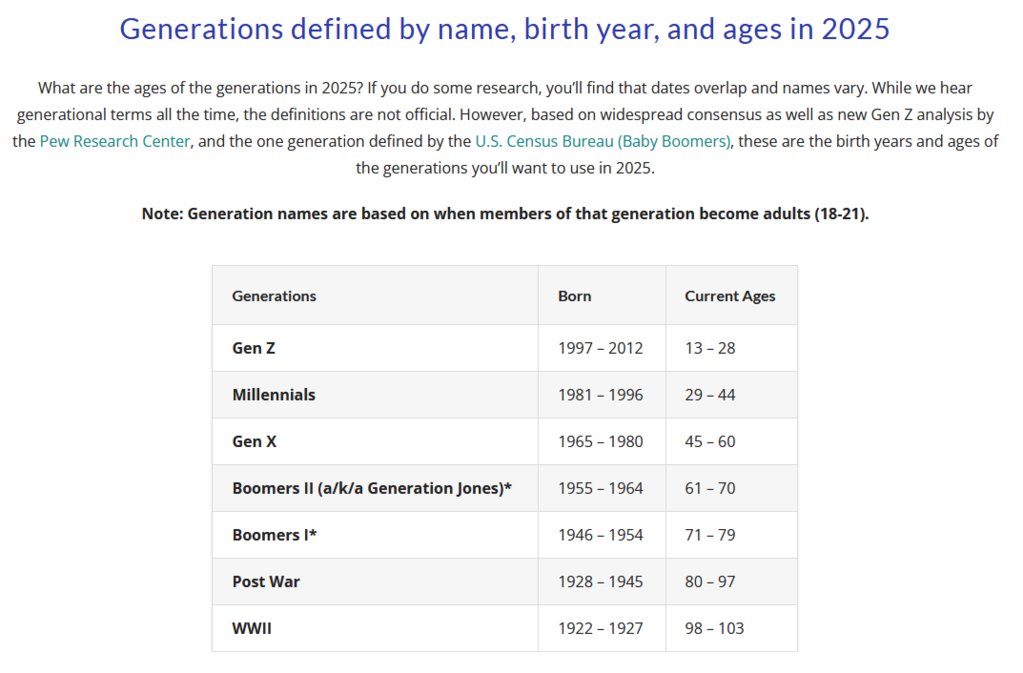Image resolution: width=1023 pixels, height=673 pixels.
Task: Open the Pew Research Center link
Action: coord(115,142)
